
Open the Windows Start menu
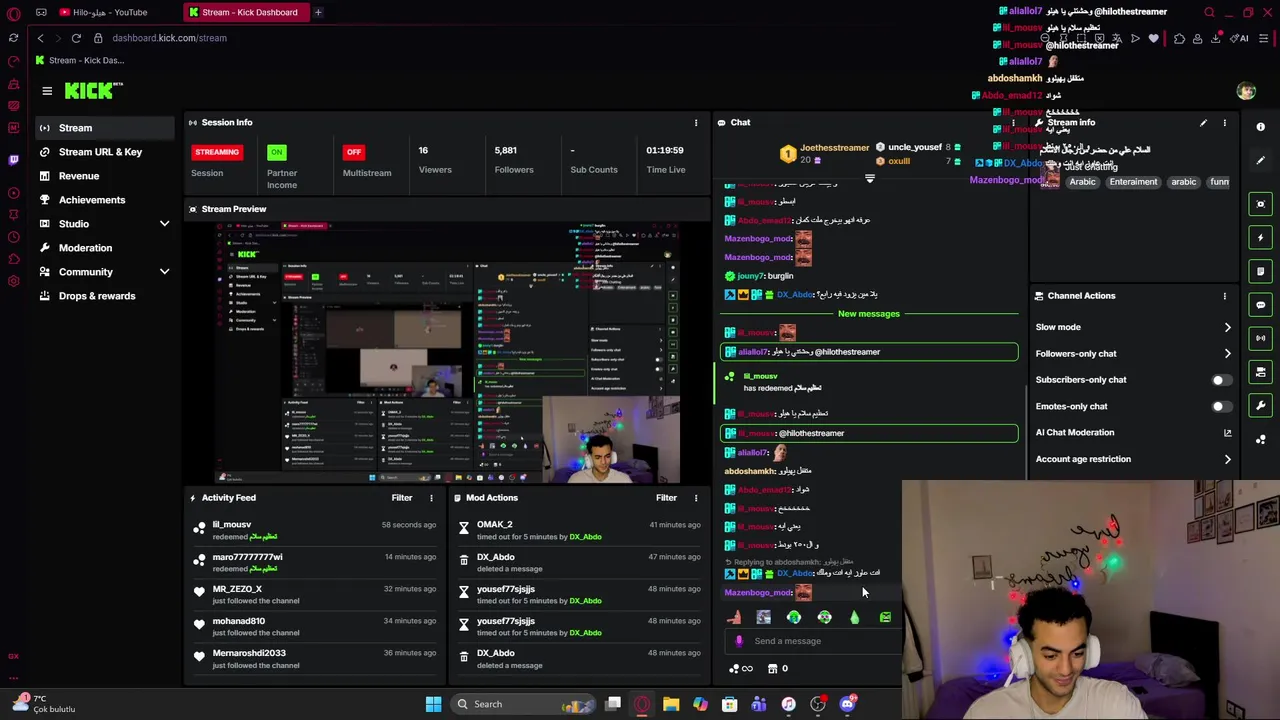(433, 704)
